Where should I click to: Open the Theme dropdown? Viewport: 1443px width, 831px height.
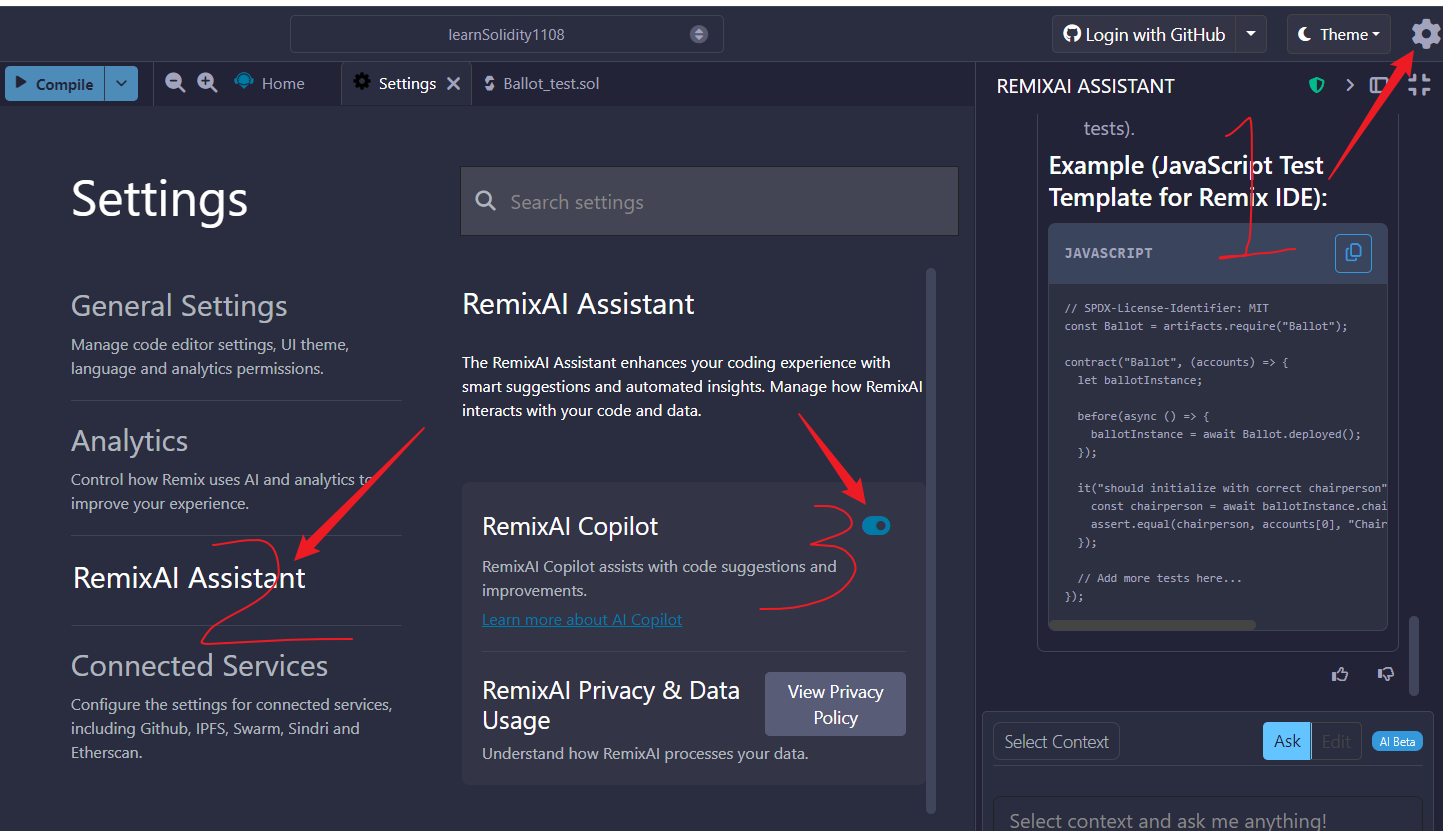coord(1338,34)
